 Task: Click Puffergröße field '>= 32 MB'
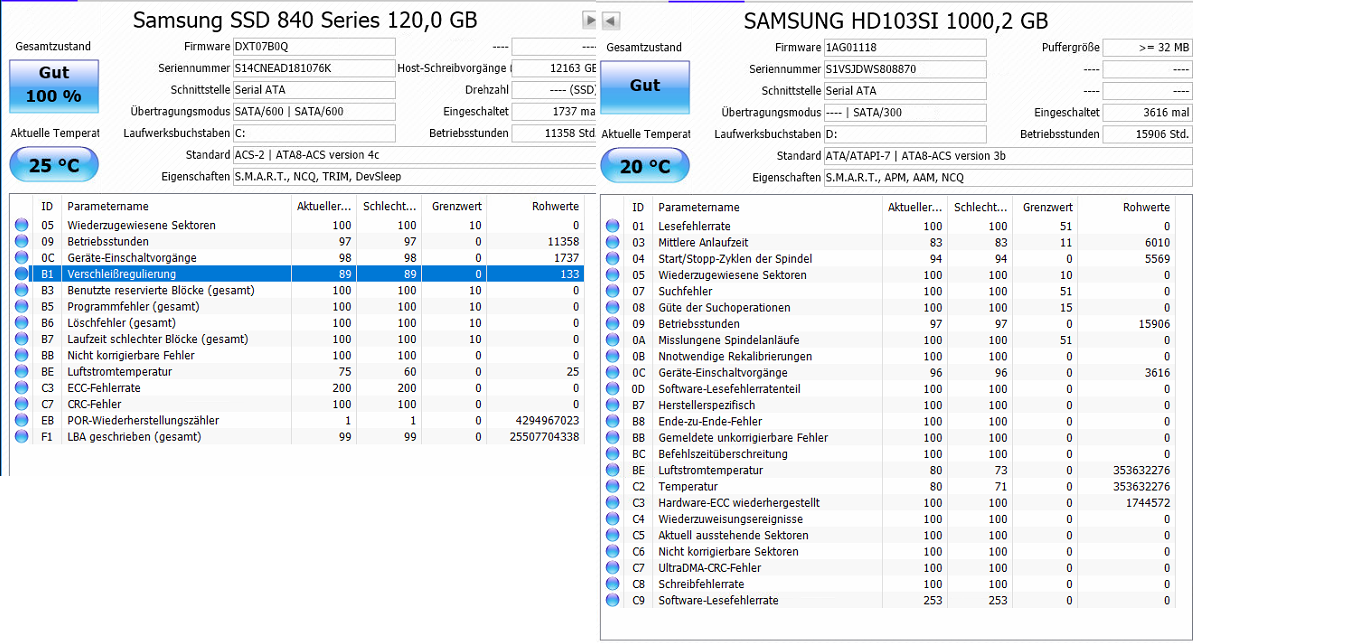tap(1150, 48)
